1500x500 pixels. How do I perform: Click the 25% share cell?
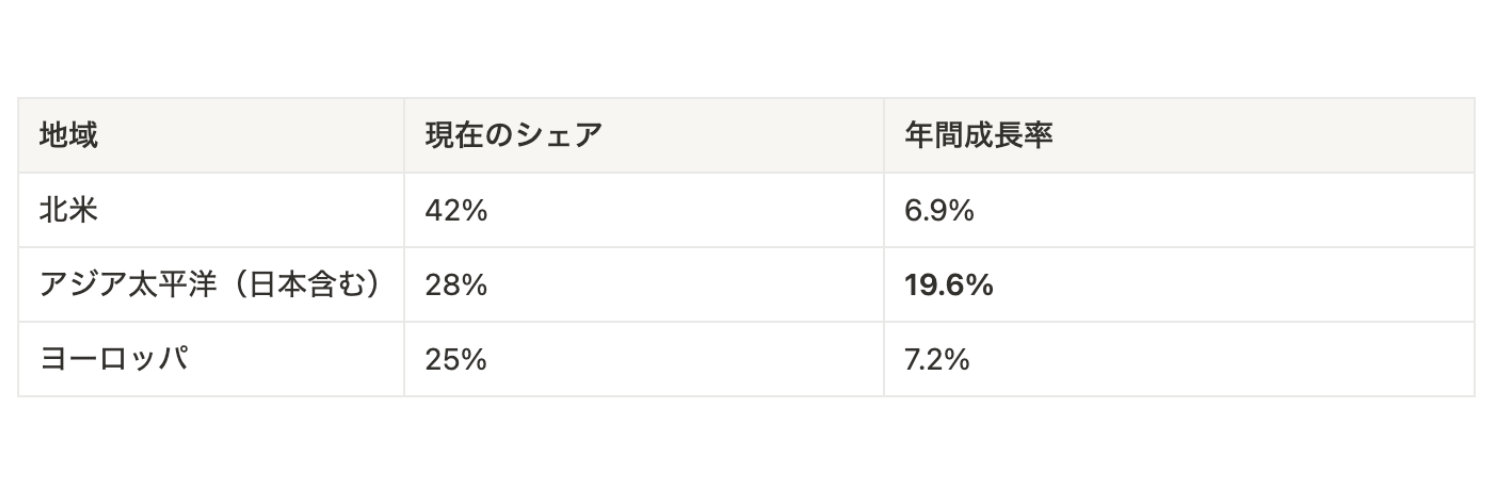[x=455, y=360]
